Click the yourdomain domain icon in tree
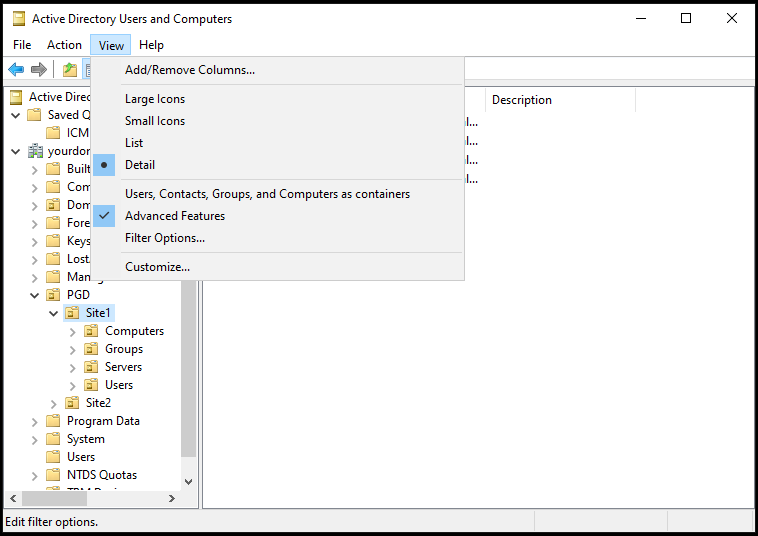 (x=35, y=151)
